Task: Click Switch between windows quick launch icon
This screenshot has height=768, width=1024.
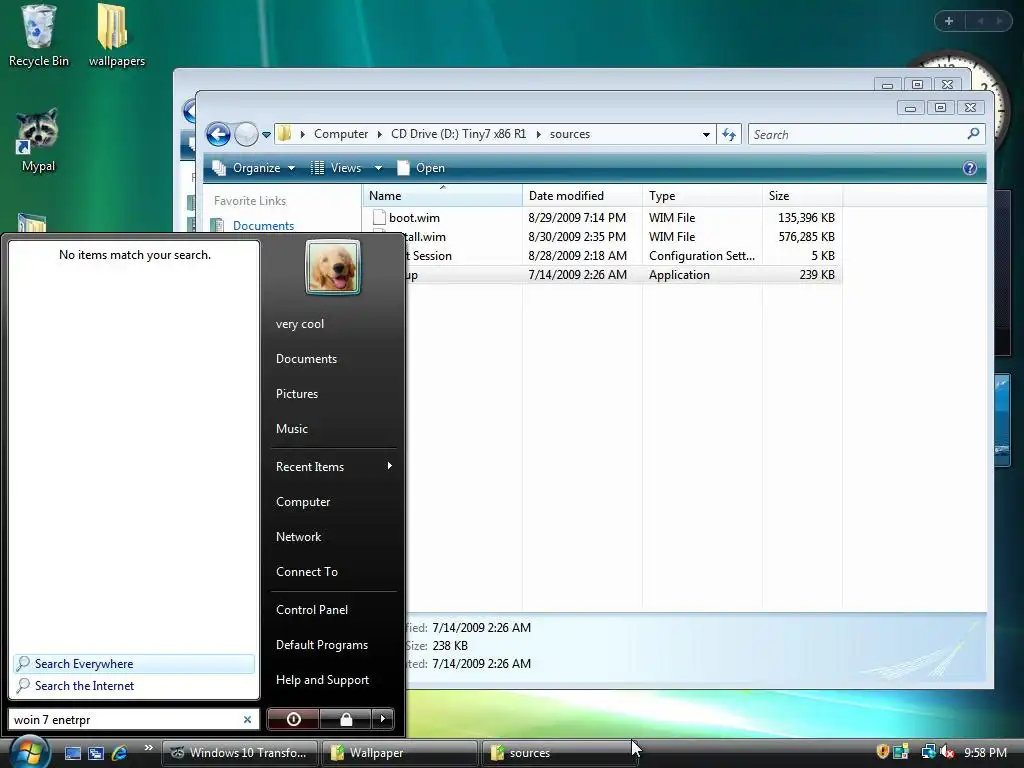Action: click(96, 753)
